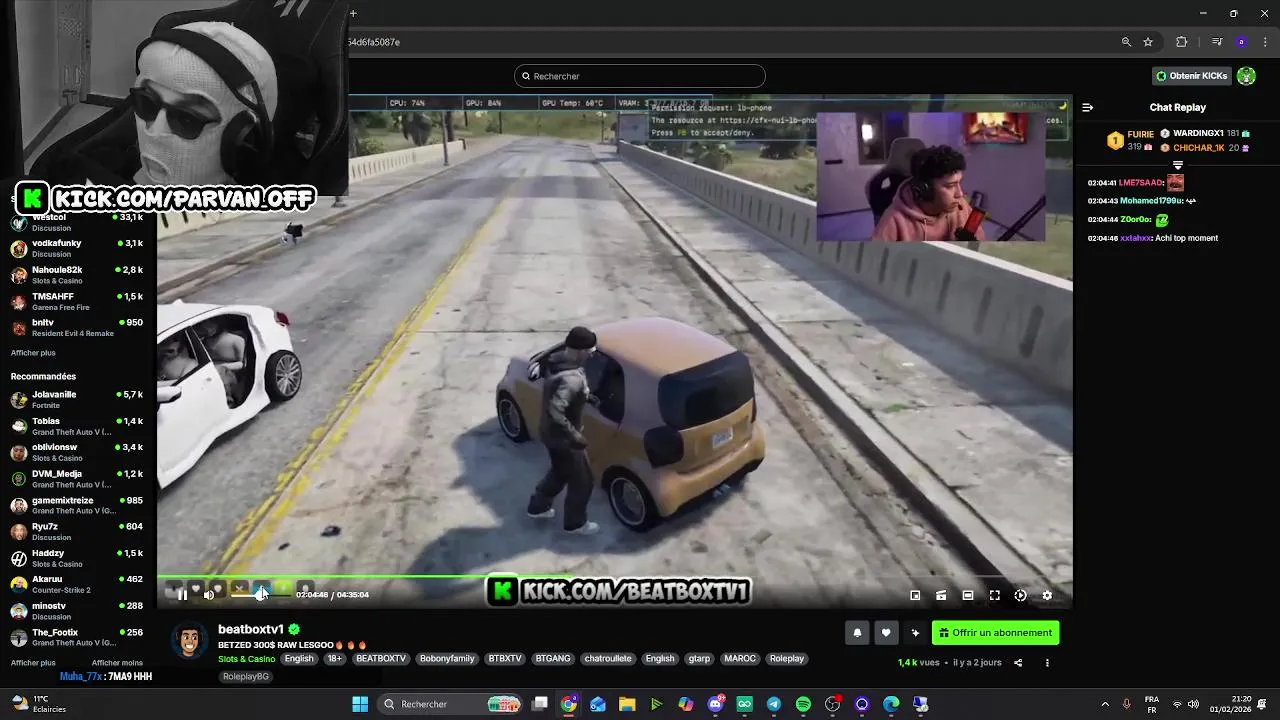
Task: Expand the gift leaderboard arrow
Action: coord(1178,165)
